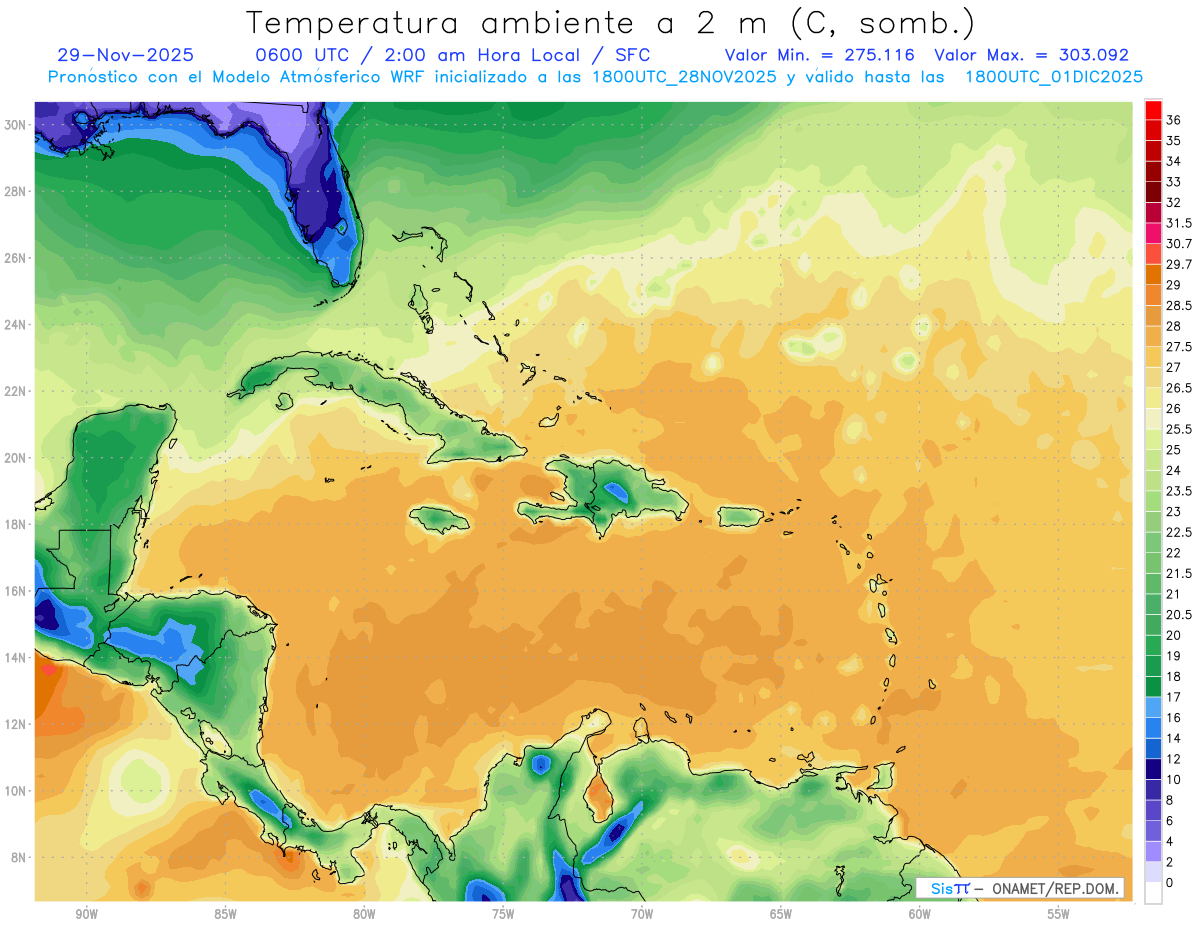Click the latitude axis label "20N"

[x=15, y=457]
